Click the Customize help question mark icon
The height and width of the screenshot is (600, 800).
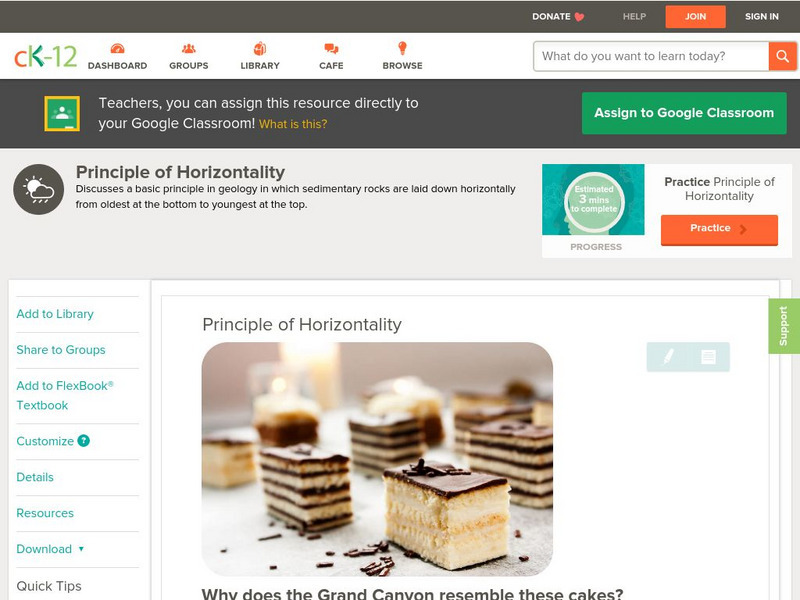84,441
